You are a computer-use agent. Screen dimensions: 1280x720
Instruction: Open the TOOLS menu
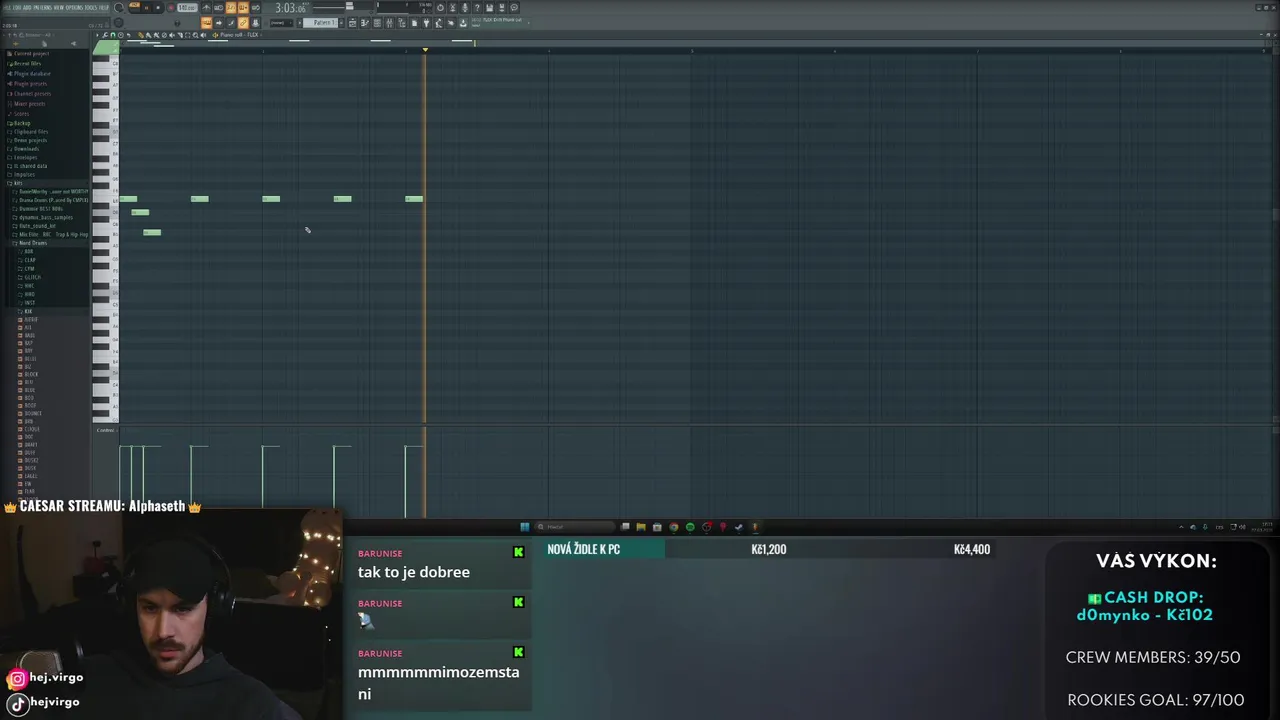click(x=91, y=7)
